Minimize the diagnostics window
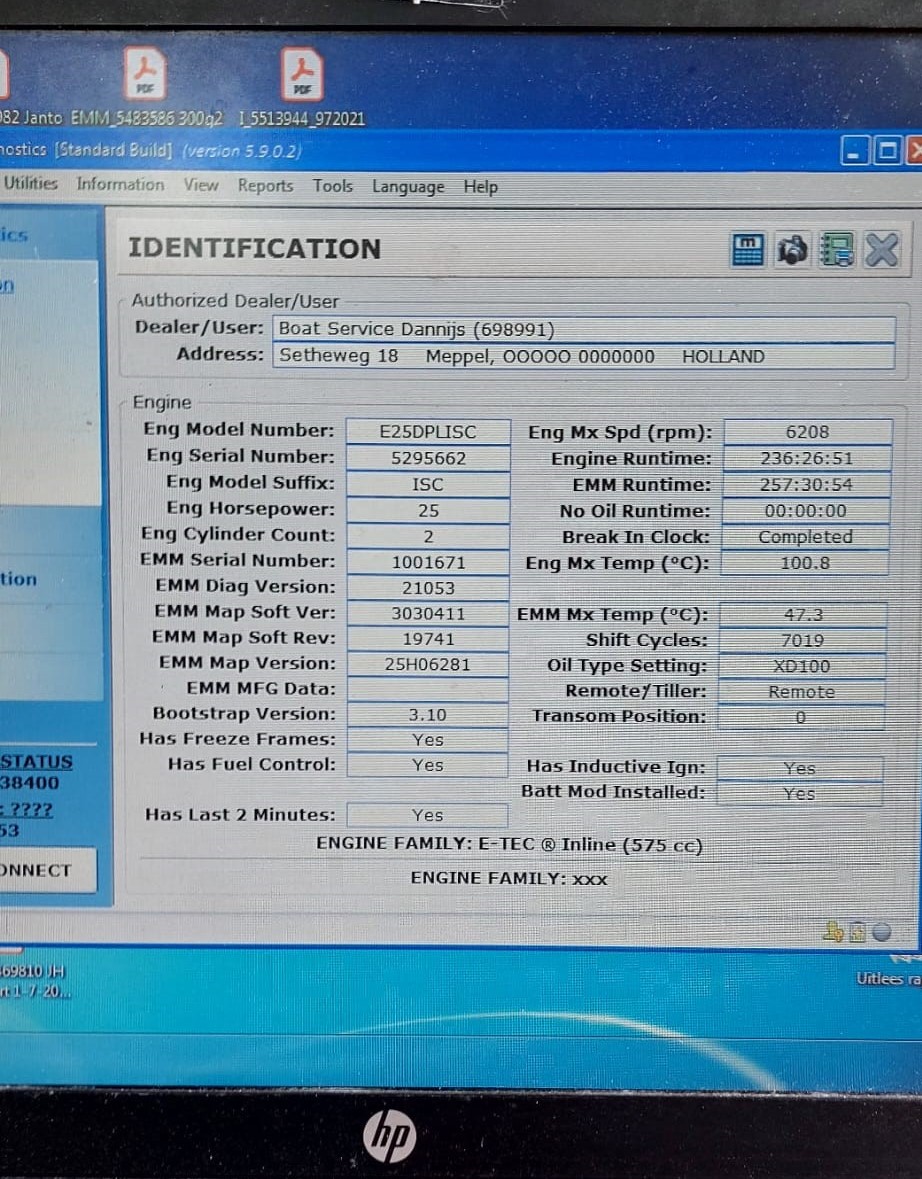The width and height of the screenshot is (922, 1179). (854, 151)
